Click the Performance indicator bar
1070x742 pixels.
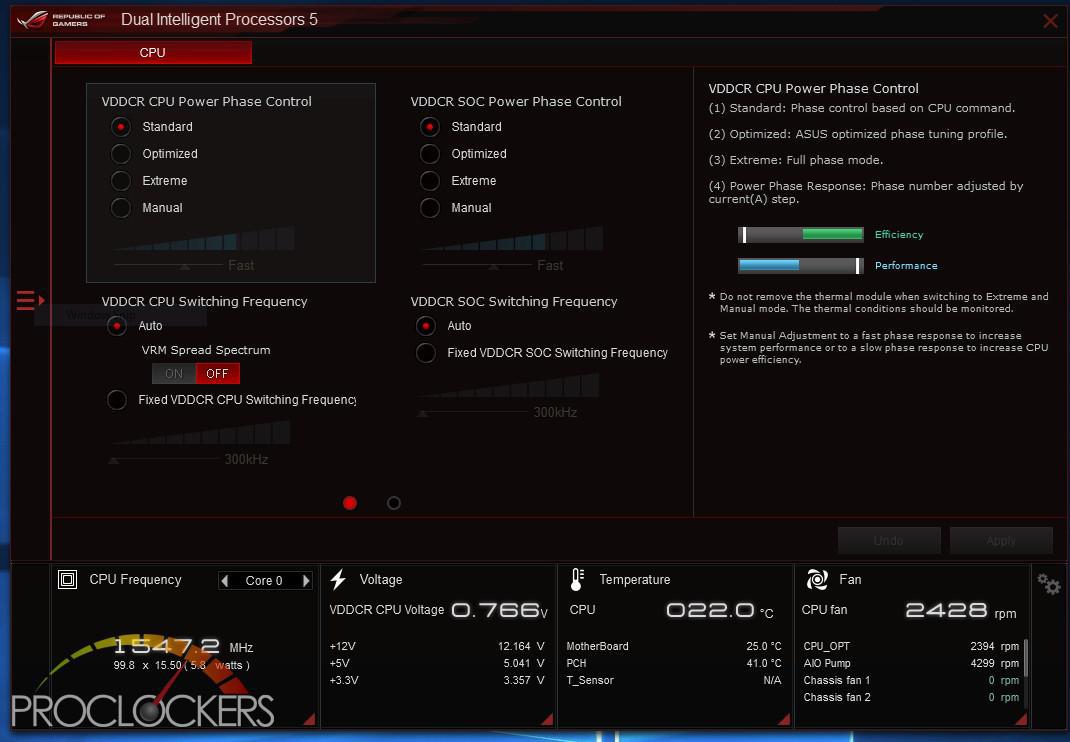point(801,266)
